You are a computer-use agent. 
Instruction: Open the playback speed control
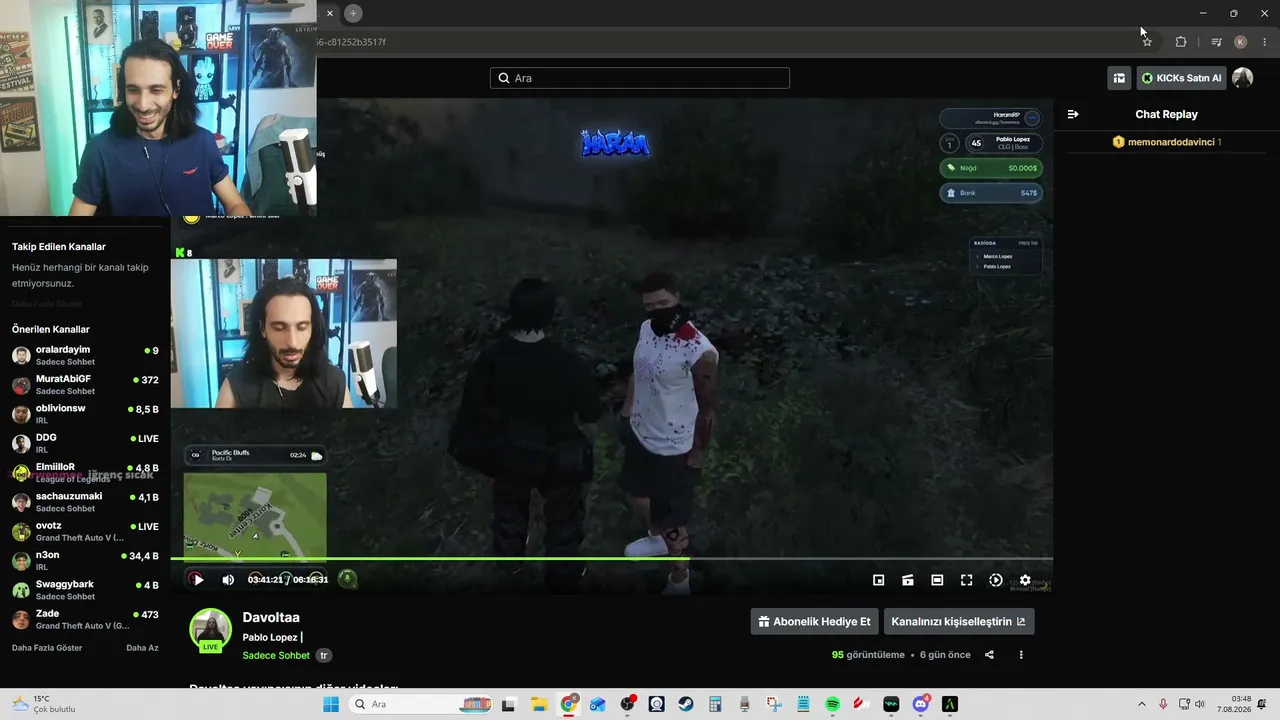pyautogui.click(x=996, y=580)
